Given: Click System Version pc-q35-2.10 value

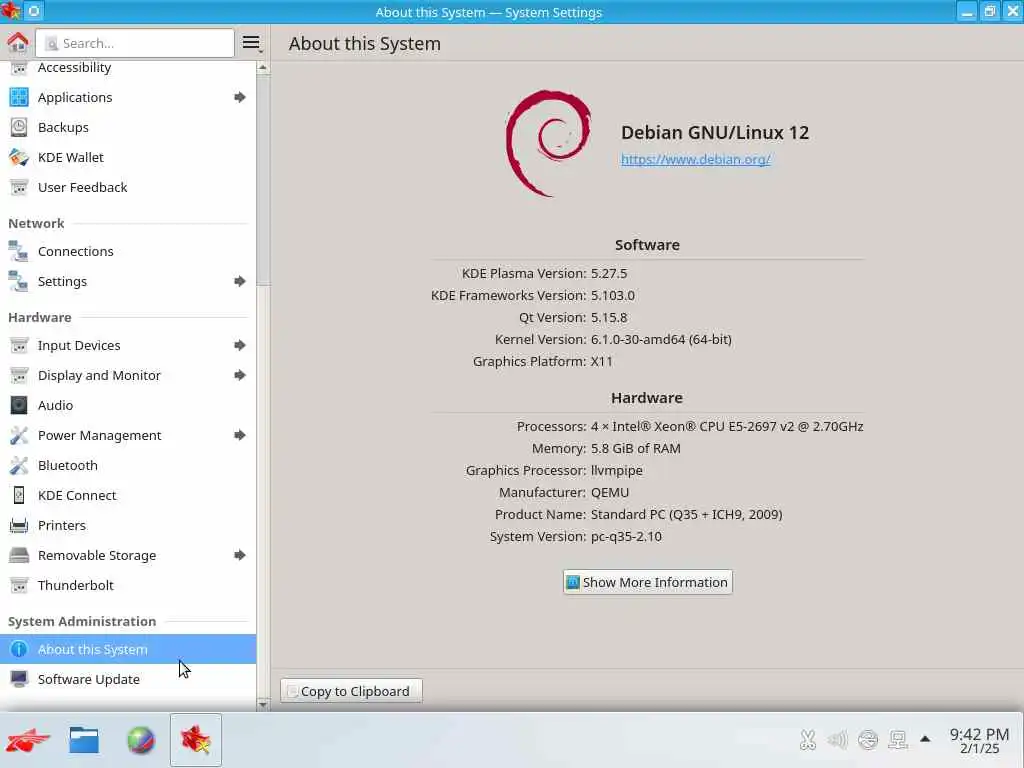Looking at the screenshot, I should pos(626,537).
